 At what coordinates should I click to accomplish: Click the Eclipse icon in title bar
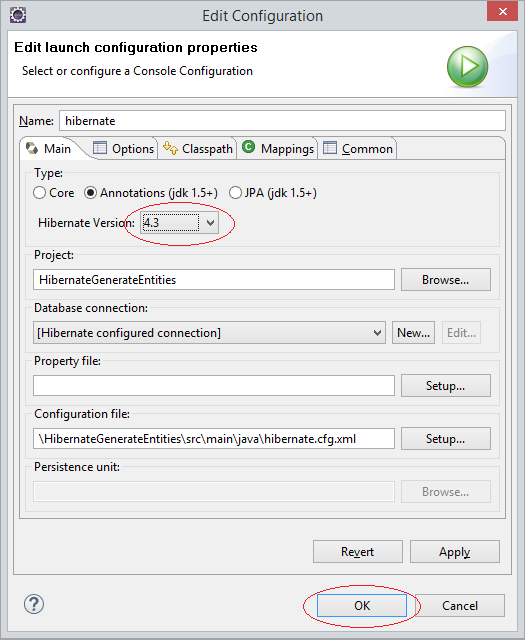18,15
